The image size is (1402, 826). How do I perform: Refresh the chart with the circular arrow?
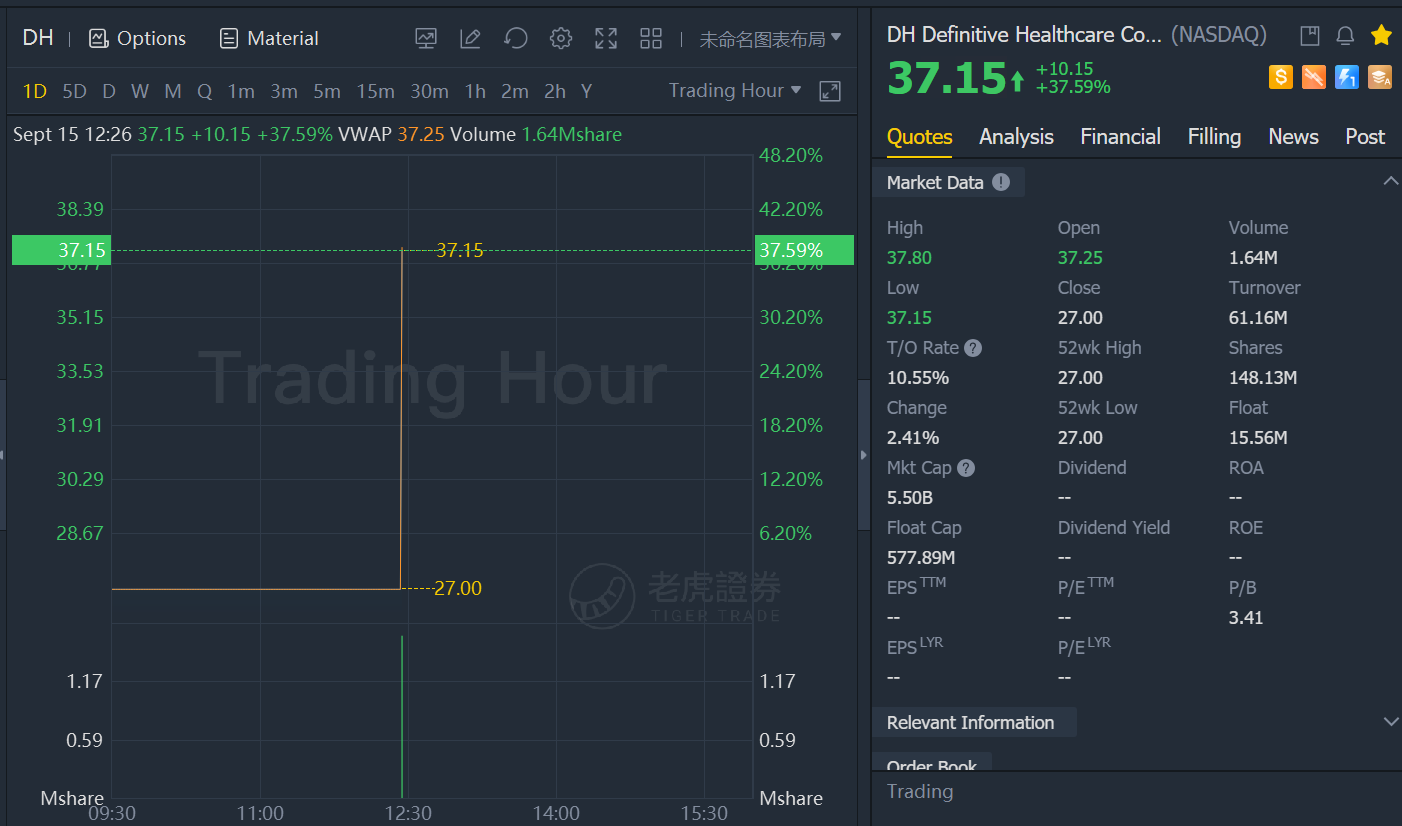pos(515,39)
